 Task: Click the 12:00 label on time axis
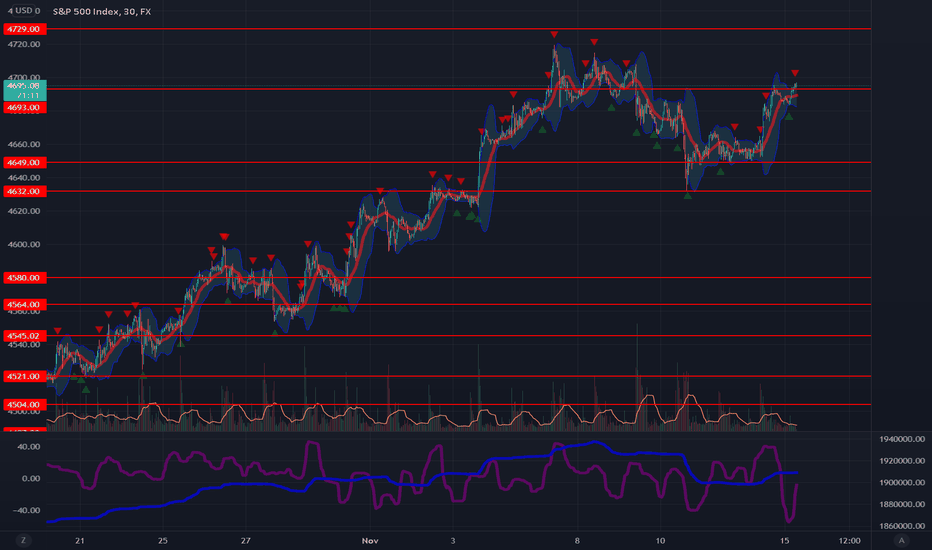pos(849,540)
